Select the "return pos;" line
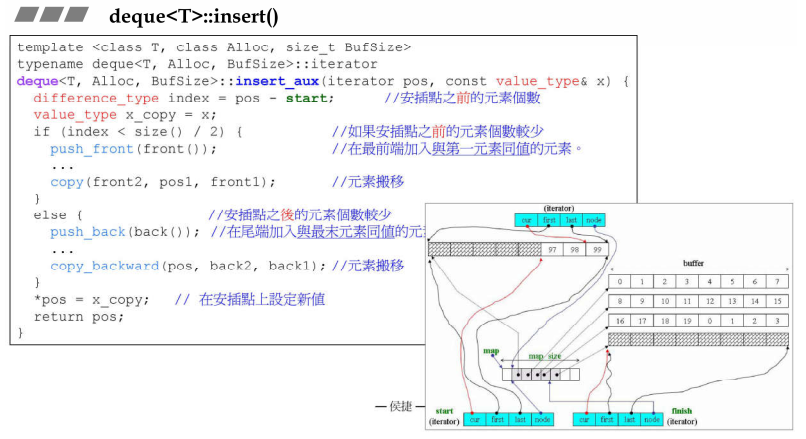Viewport: 806px width, 439px height. [79, 317]
